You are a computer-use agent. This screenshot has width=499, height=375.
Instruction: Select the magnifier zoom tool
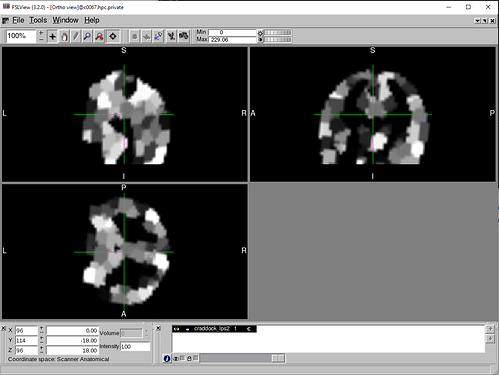87,36
